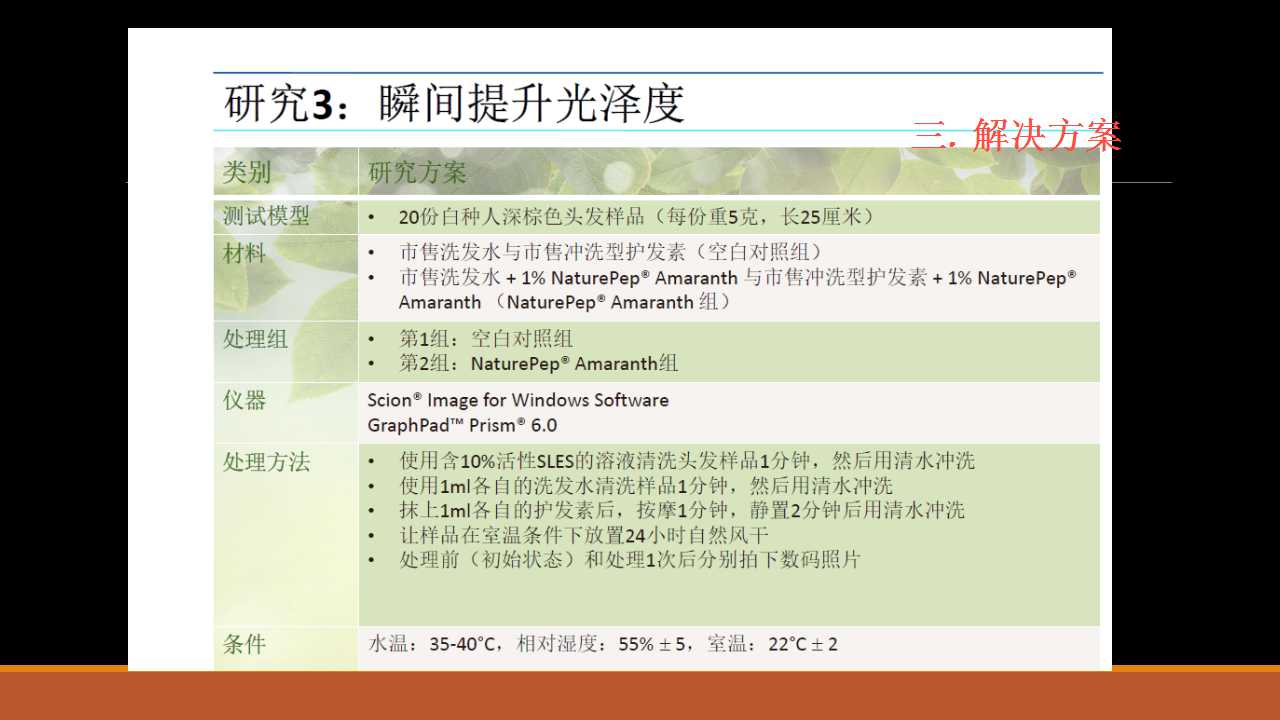Click the 24小时自然风干 bullet line
Image resolution: width=1280 pixels, height=720 pixels.
pos(584,535)
